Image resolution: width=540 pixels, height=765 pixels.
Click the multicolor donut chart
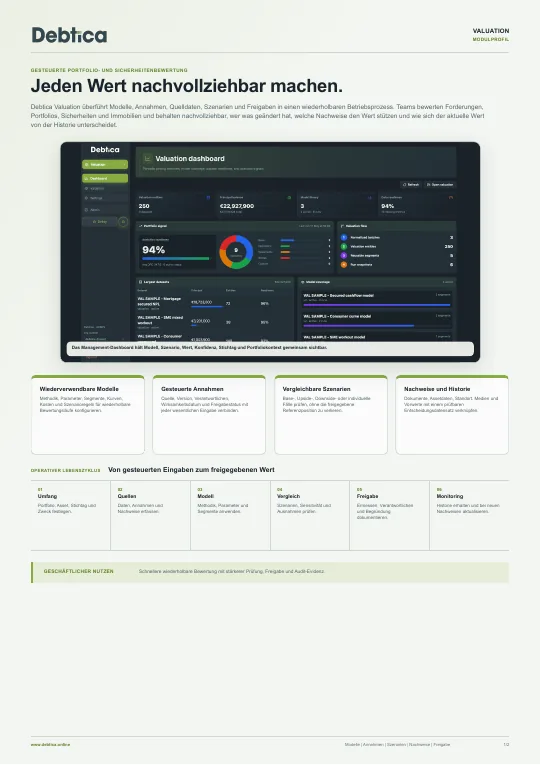[236, 252]
